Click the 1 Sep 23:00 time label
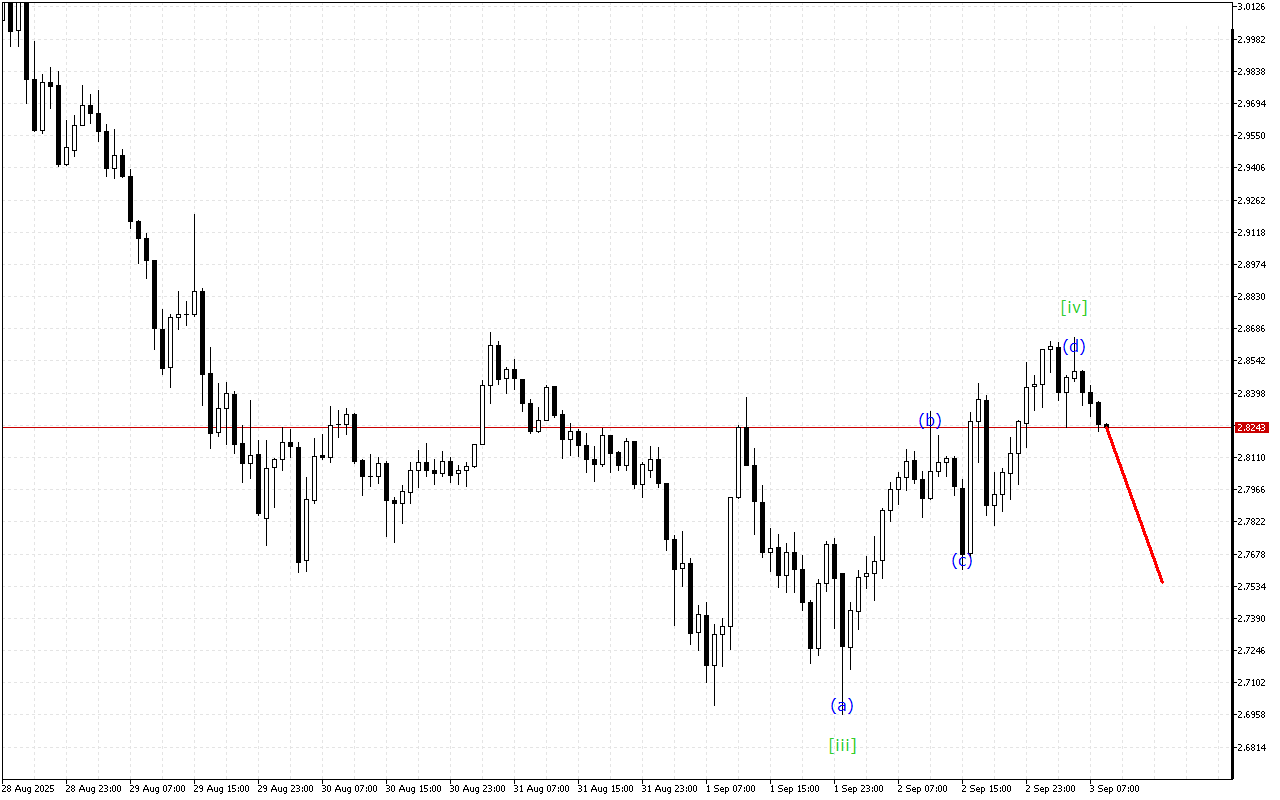 tap(858, 789)
